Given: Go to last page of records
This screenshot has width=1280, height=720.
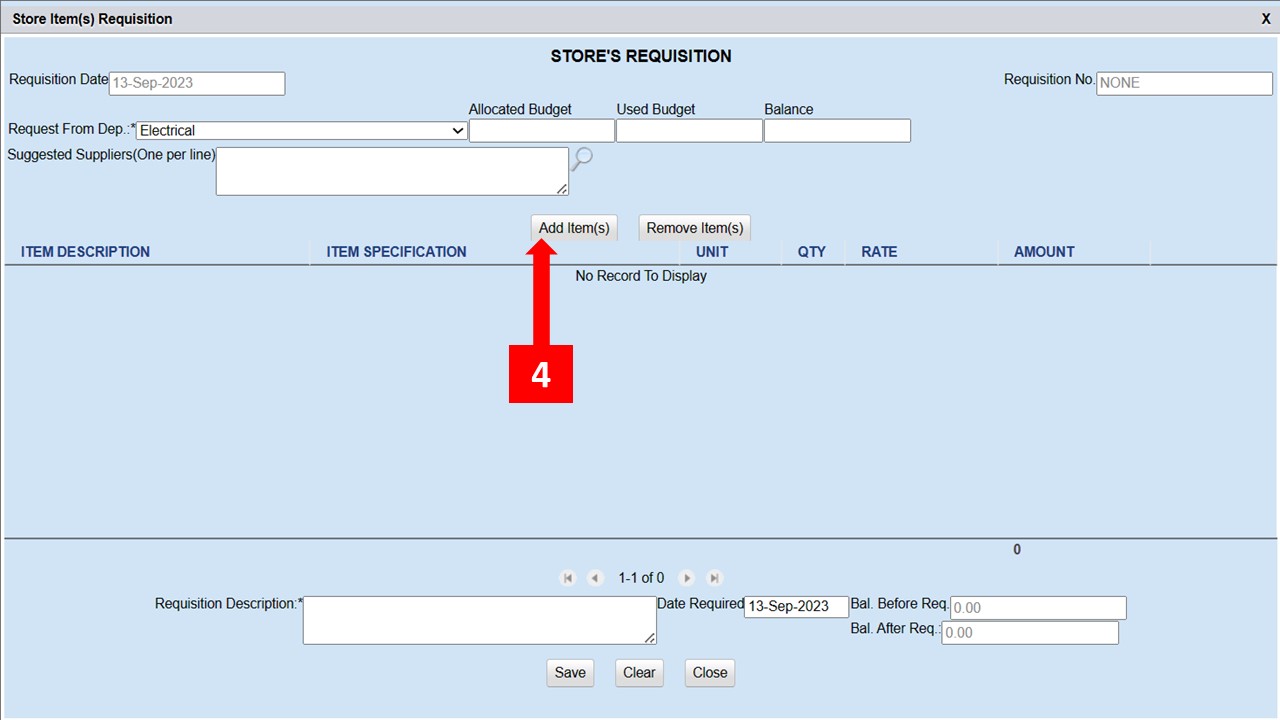Looking at the screenshot, I should pyautogui.click(x=714, y=578).
